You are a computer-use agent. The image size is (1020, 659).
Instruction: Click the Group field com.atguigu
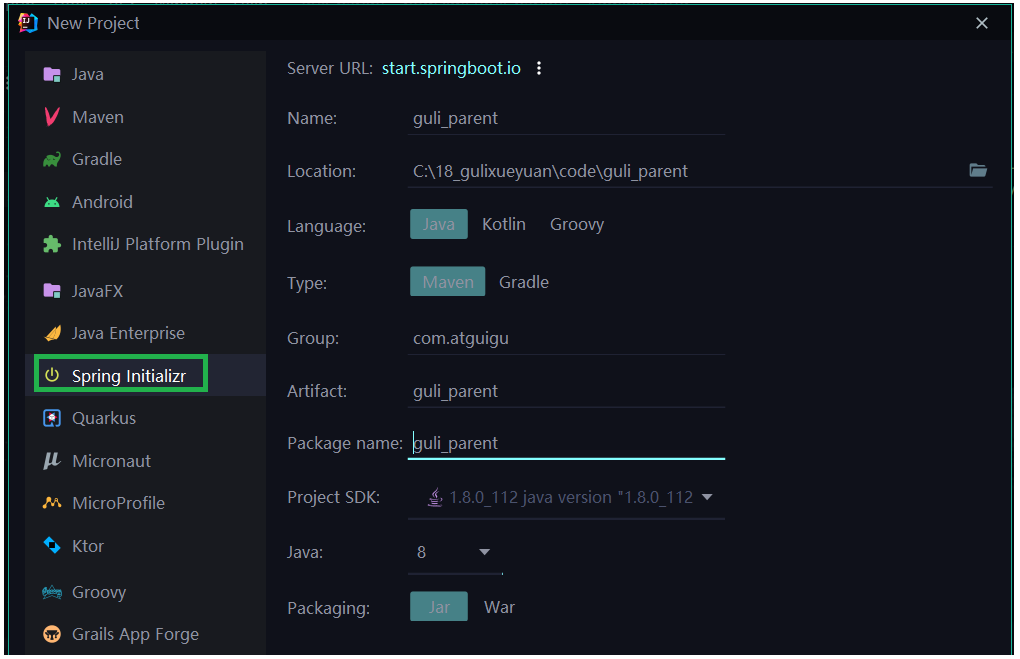(566, 338)
